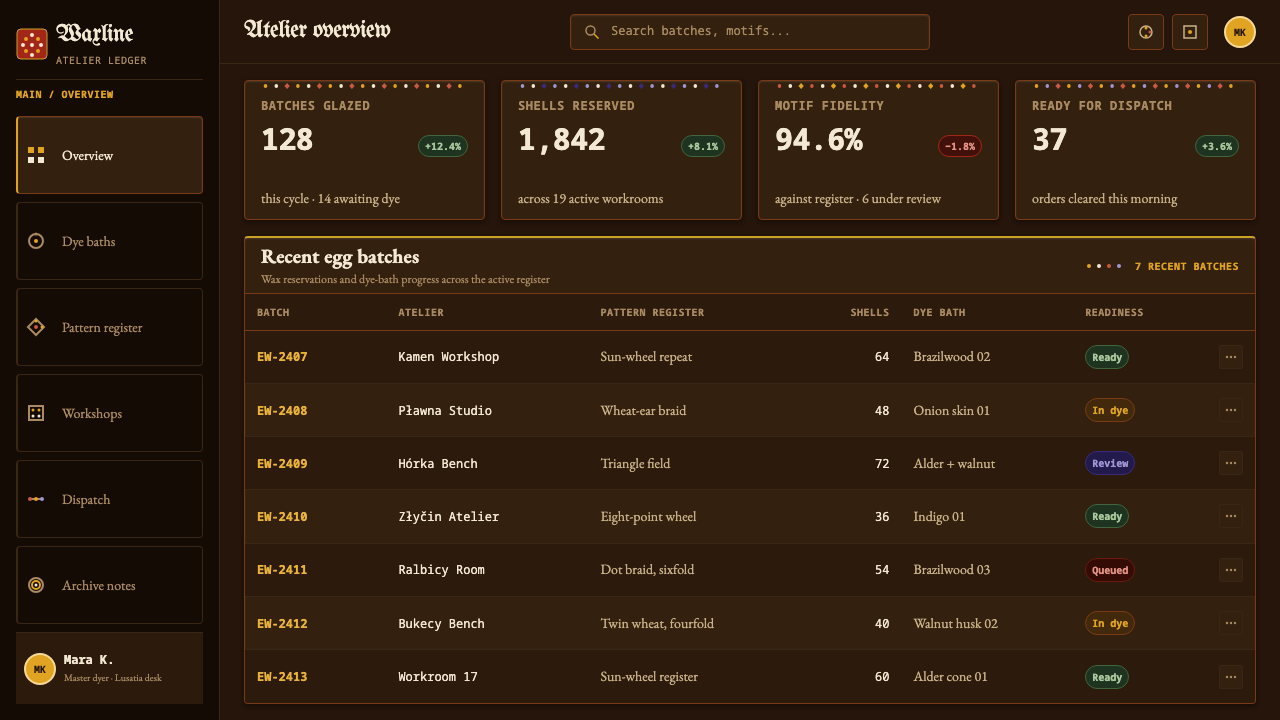The image size is (1280, 720).
Task: Open batch link EW-2413
Action: tap(282, 677)
